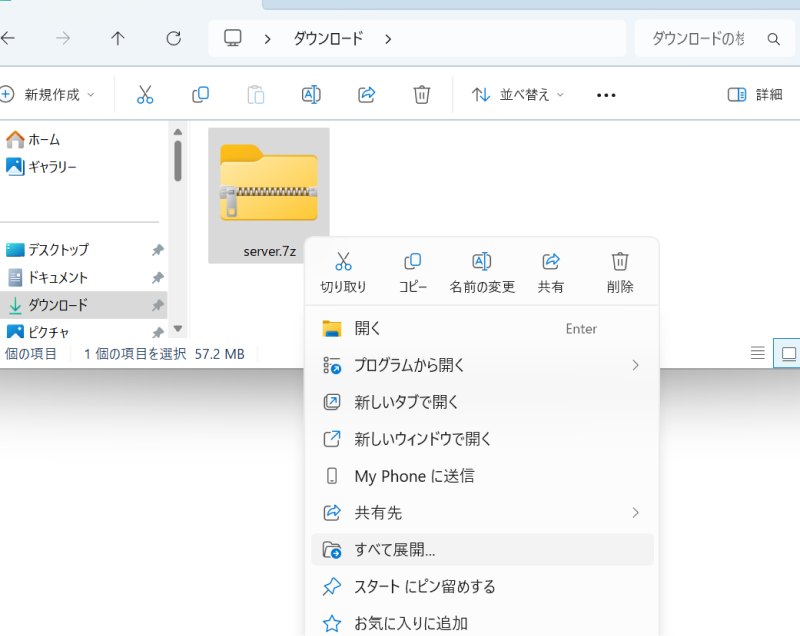
Task: Go back with the left arrow
Action: coord(8,38)
